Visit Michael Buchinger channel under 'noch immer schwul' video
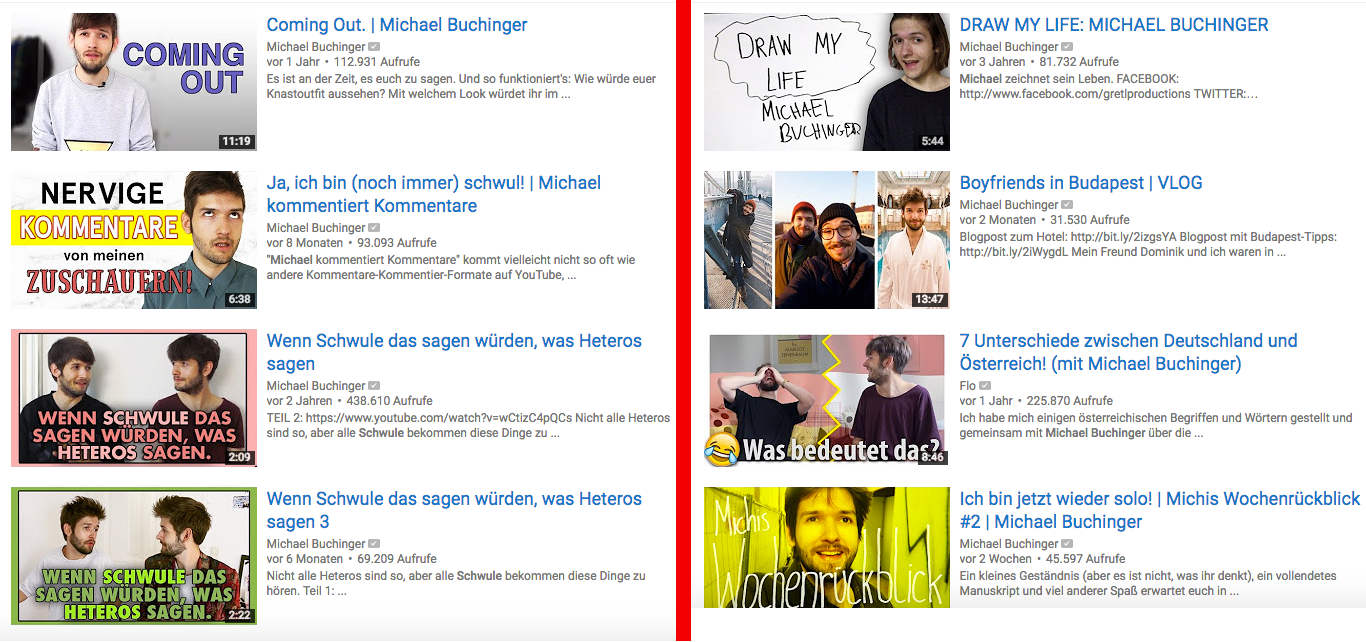This screenshot has height=642, width=1366. click(x=315, y=228)
